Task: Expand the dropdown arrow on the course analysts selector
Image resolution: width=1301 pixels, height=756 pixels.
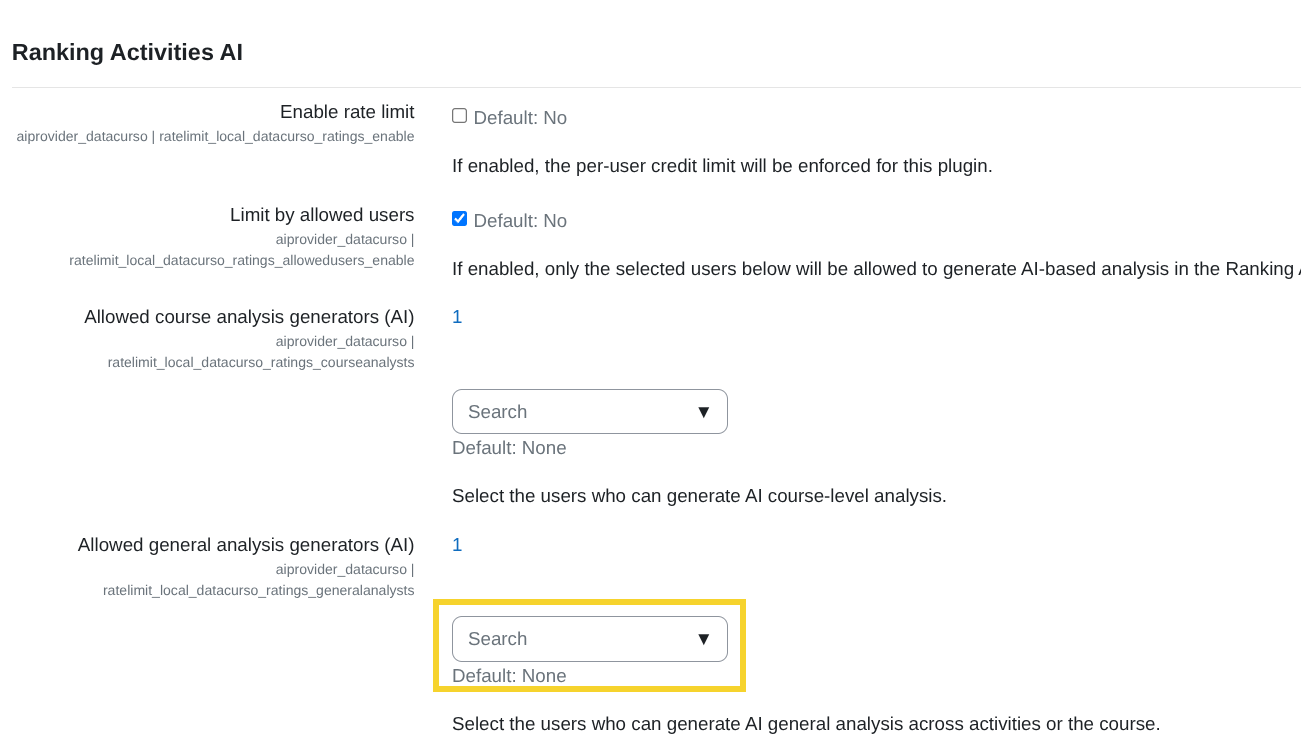Action: click(x=703, y=411)
